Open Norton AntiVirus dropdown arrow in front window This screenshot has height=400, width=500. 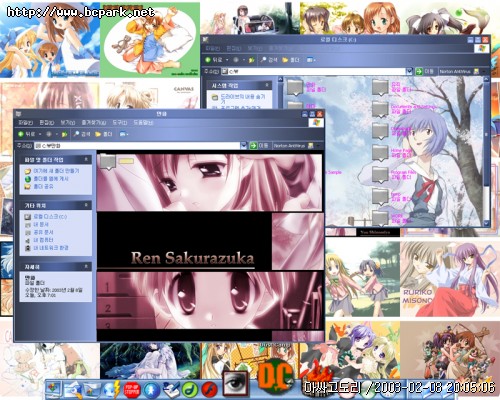[318, 146]
